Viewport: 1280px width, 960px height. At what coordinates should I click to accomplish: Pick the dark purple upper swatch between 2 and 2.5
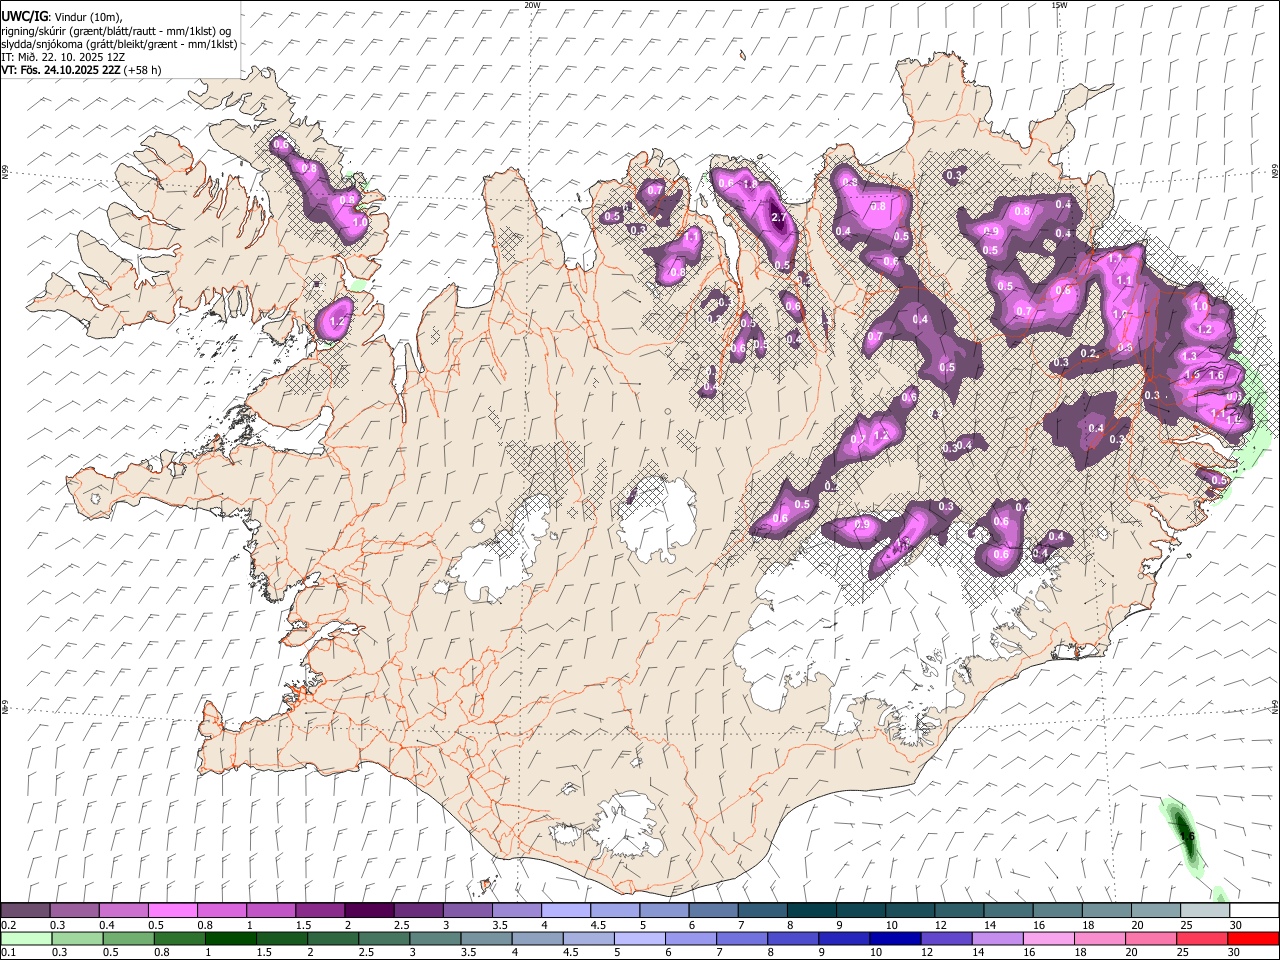[x=369, y=911]
